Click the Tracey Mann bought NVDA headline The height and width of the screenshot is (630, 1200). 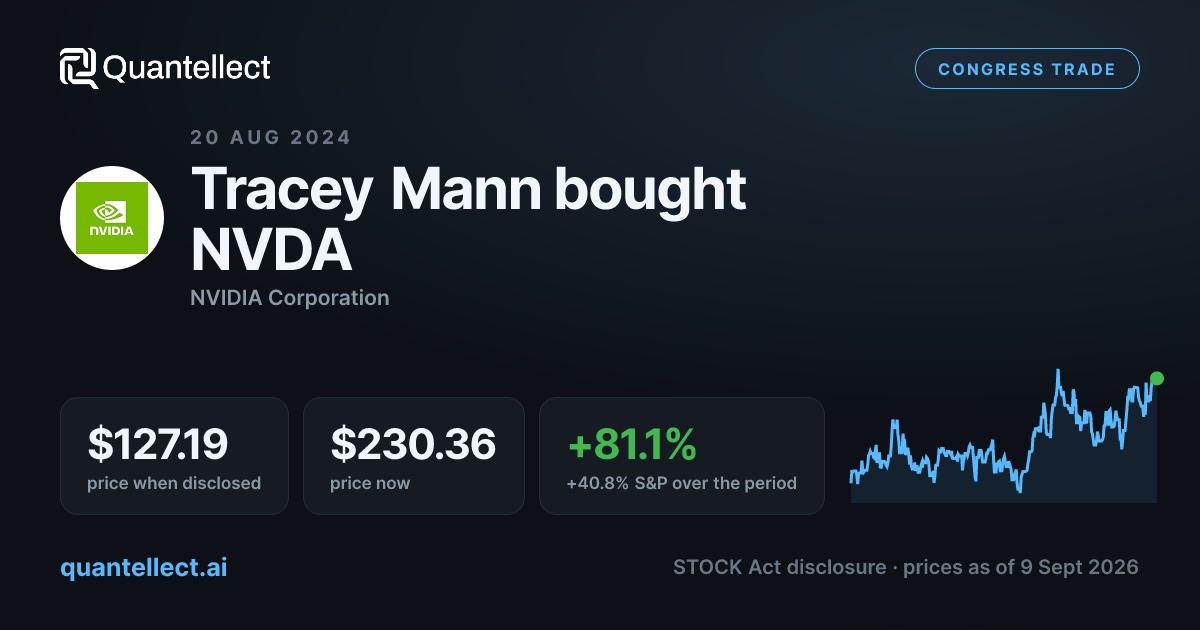[x=468, y=219]
